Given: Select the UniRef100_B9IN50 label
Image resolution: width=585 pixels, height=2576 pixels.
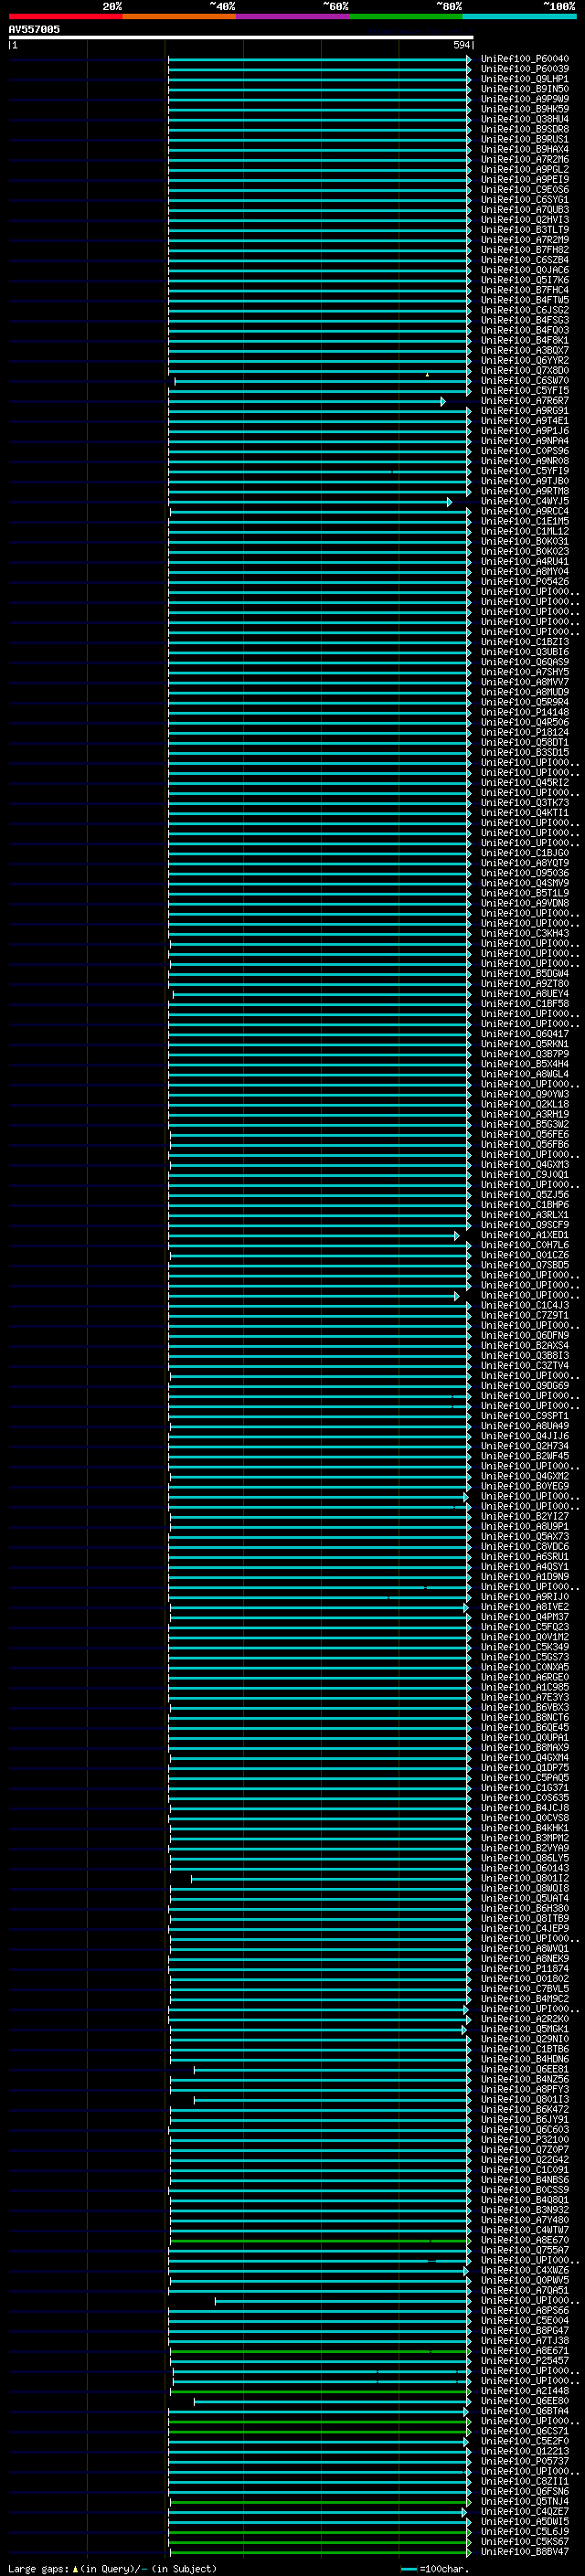Looking at the screenshot, I should click(x=525, y=89).
